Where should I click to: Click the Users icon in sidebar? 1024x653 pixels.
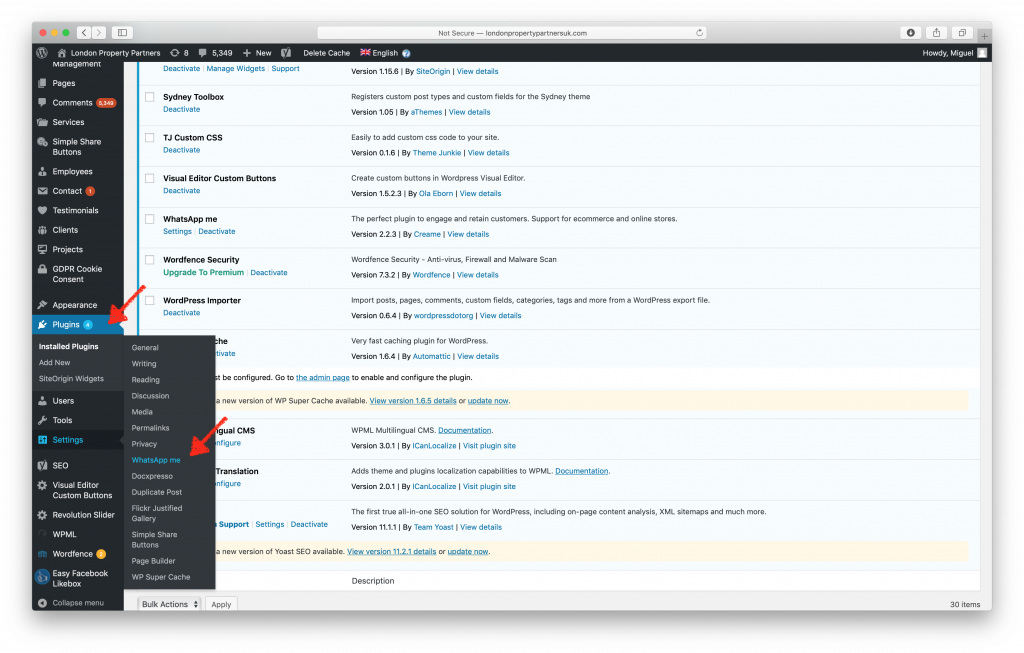point(42,401)
